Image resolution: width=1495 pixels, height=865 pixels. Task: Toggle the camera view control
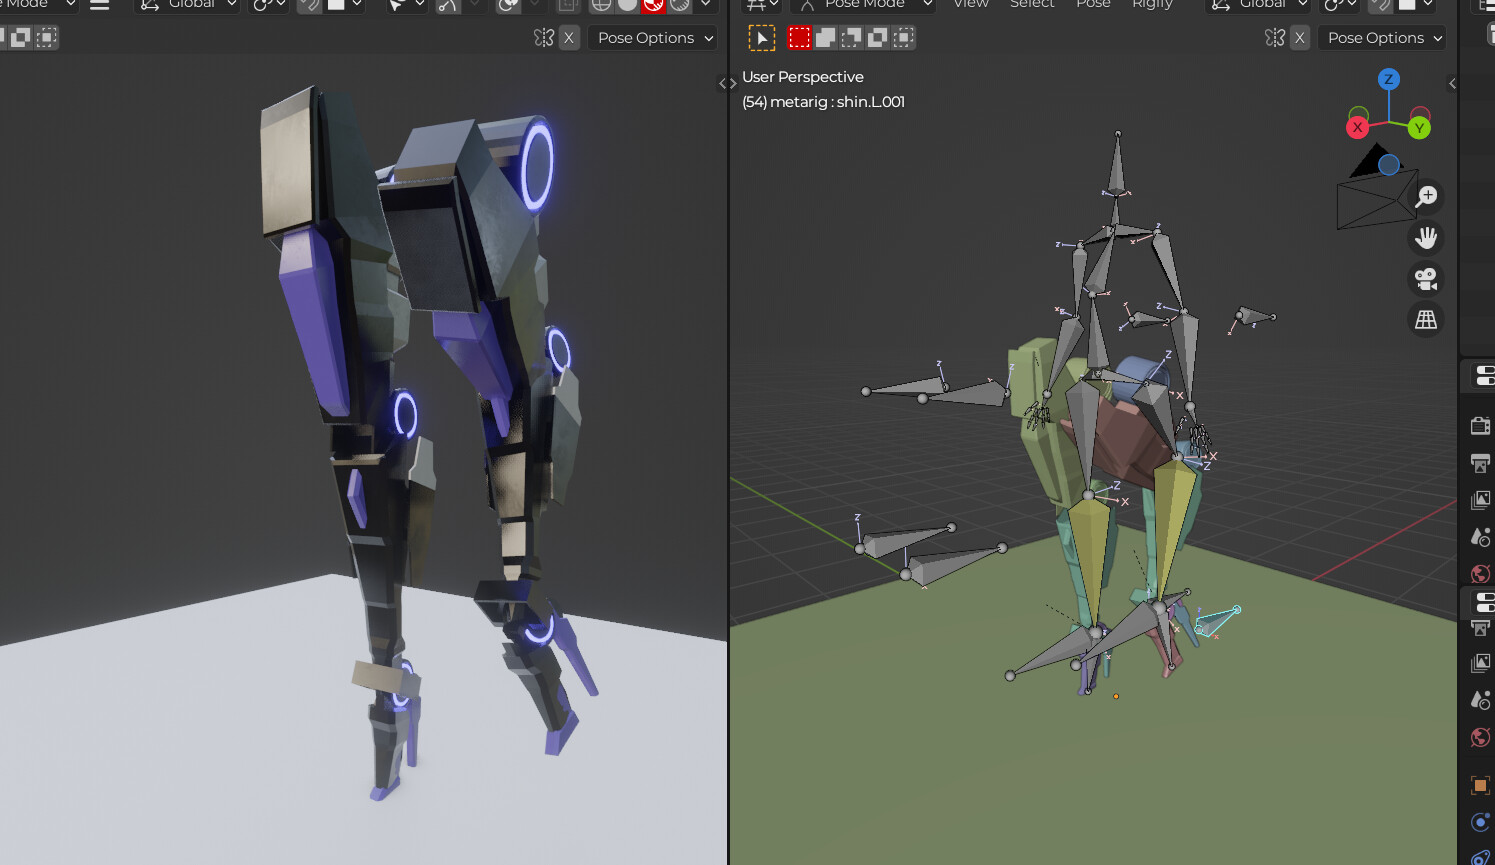[x=1426, y=279]
